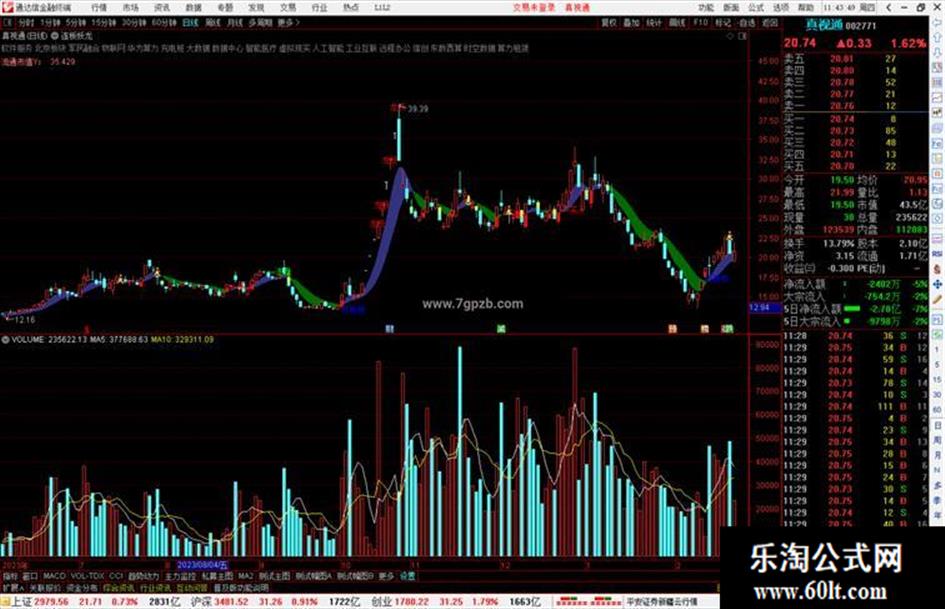The height and width of the screenshot is (609, 945).
Task: Open the 交易 menu
Action: coord(288,7)
